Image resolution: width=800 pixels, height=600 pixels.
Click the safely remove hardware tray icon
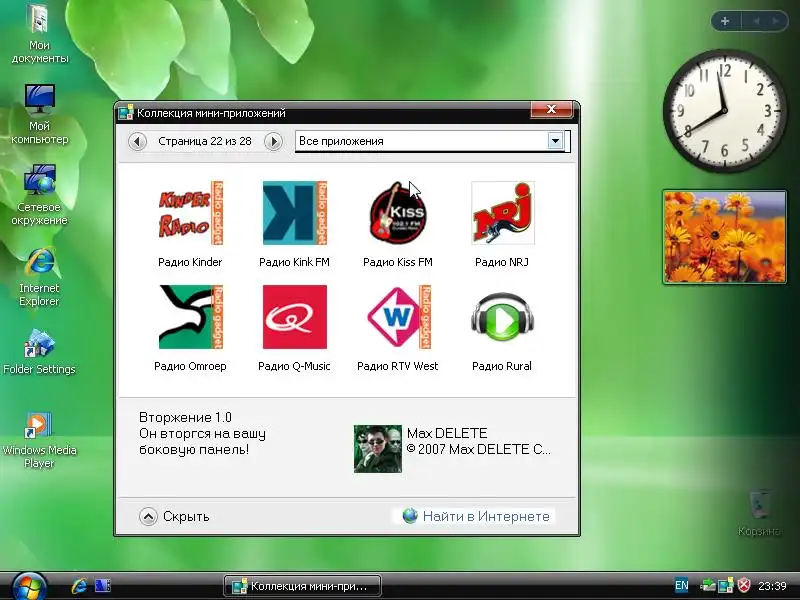point(708,586)
